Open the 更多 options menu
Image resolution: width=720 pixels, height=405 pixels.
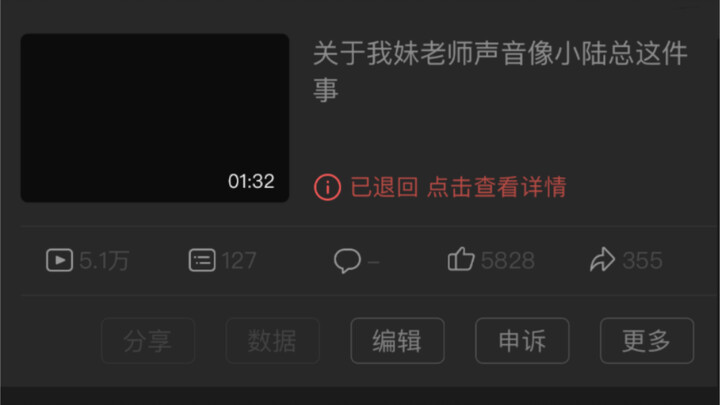[x=647, y=341]
